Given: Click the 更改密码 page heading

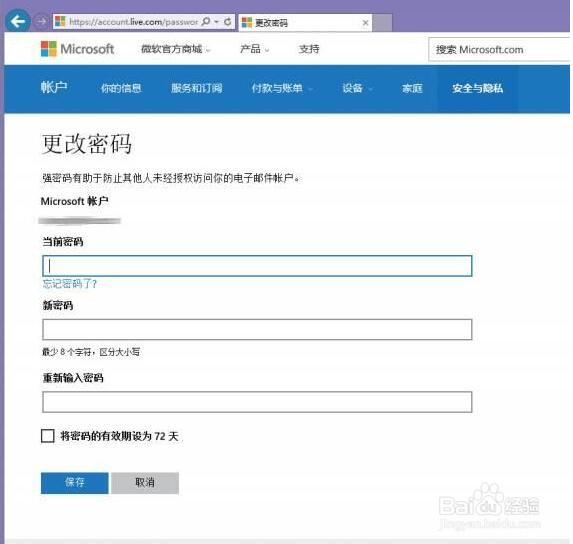Looking at the screenshot, I should point(87,144).
